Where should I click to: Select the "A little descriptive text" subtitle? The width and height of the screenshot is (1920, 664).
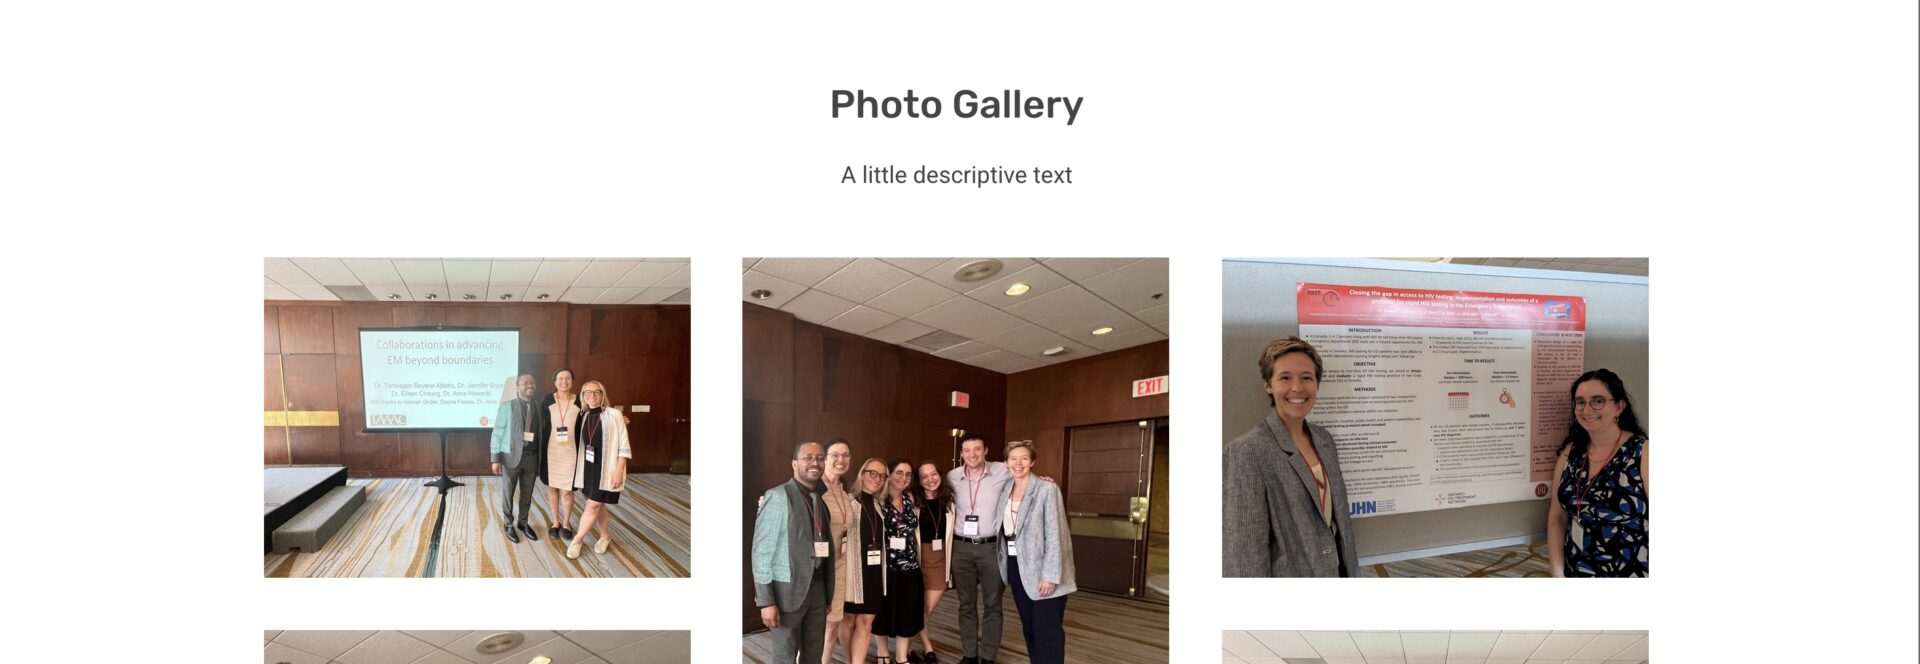[x=956, y=175]
